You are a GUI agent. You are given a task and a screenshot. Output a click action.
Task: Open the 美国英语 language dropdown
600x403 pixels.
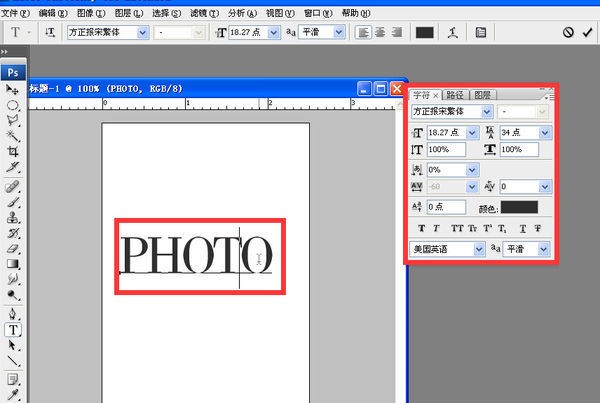[478, 248]
